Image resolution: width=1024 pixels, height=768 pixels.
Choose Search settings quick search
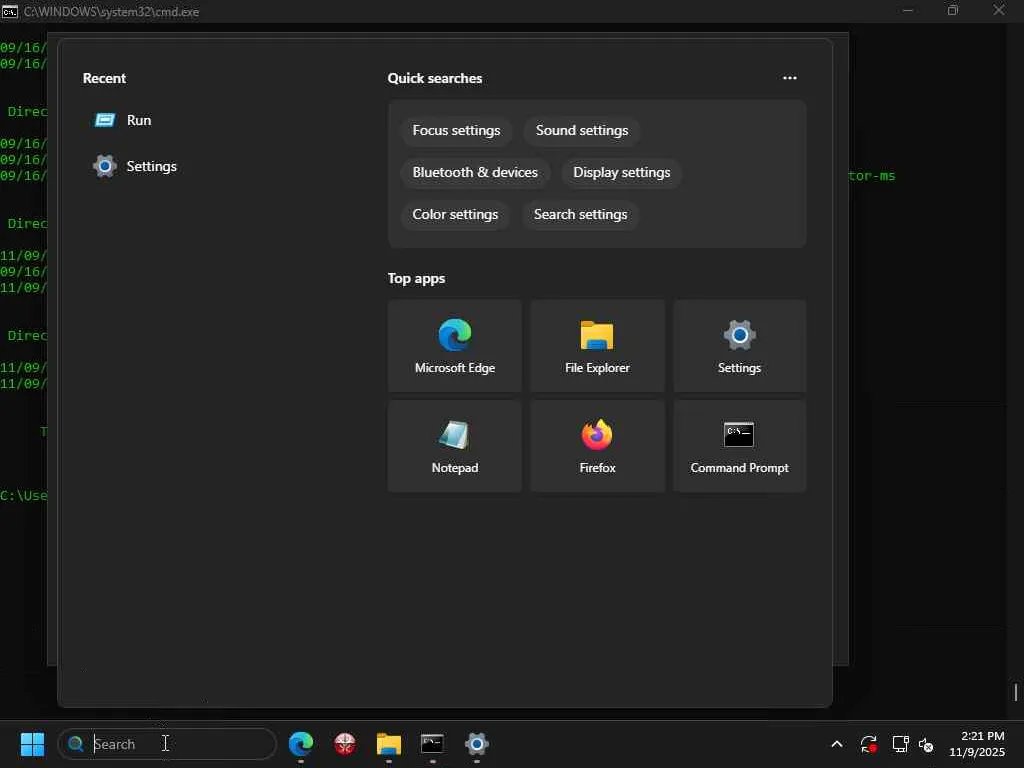tap(580, 214)
